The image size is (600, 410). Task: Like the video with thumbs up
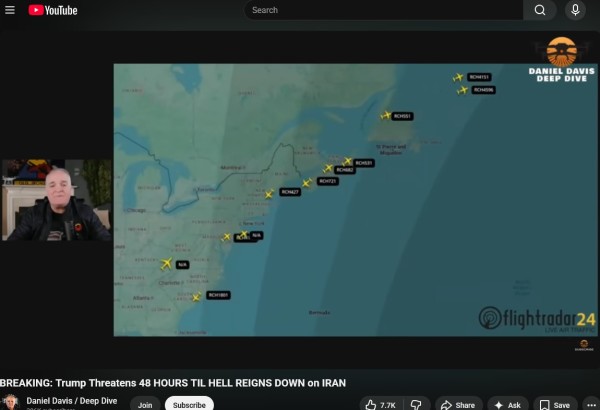click(x=381, y=405)
